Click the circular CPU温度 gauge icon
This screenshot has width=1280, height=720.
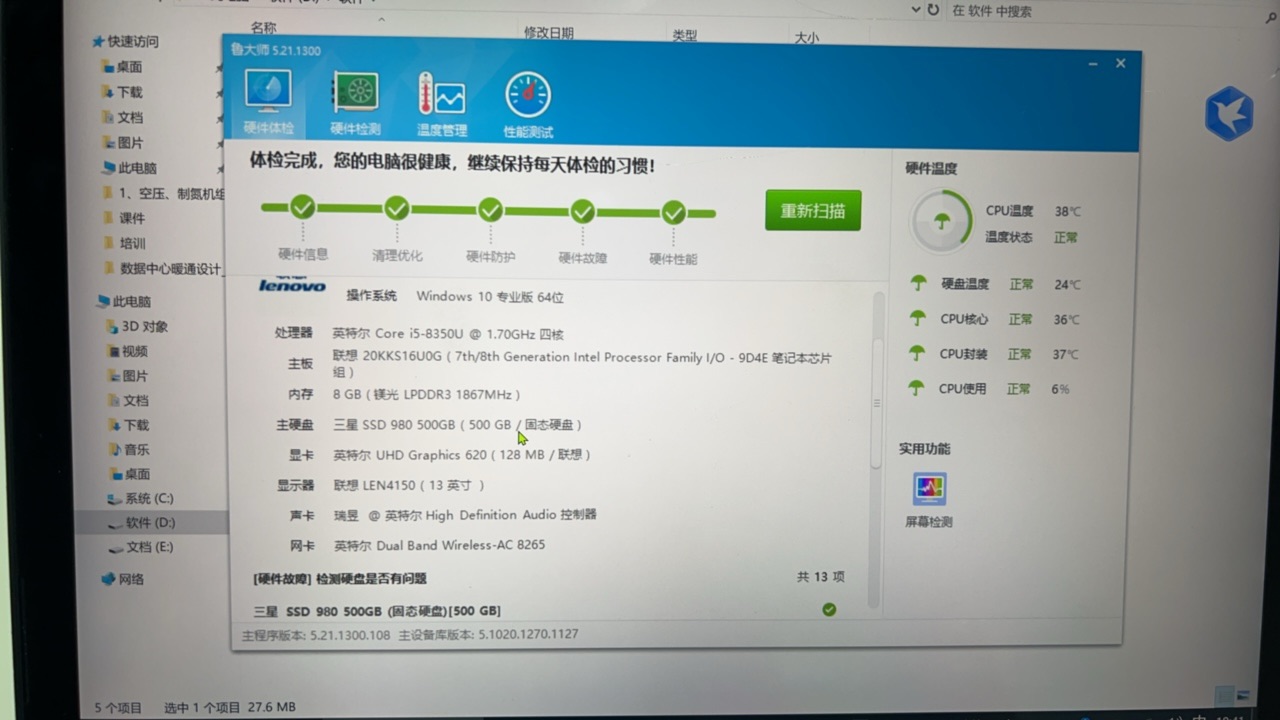[x=941, y=221]
